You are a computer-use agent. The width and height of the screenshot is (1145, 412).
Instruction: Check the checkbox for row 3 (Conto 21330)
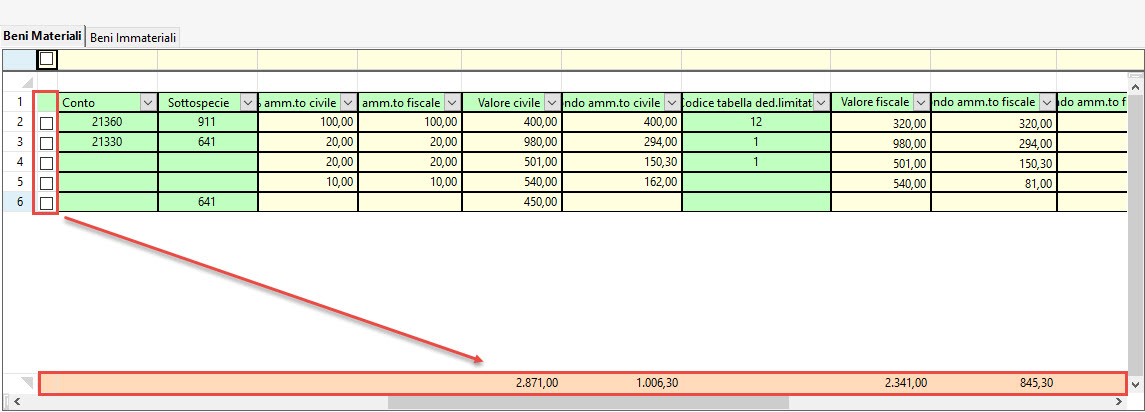pyautogui.click(x=47, y=142)
